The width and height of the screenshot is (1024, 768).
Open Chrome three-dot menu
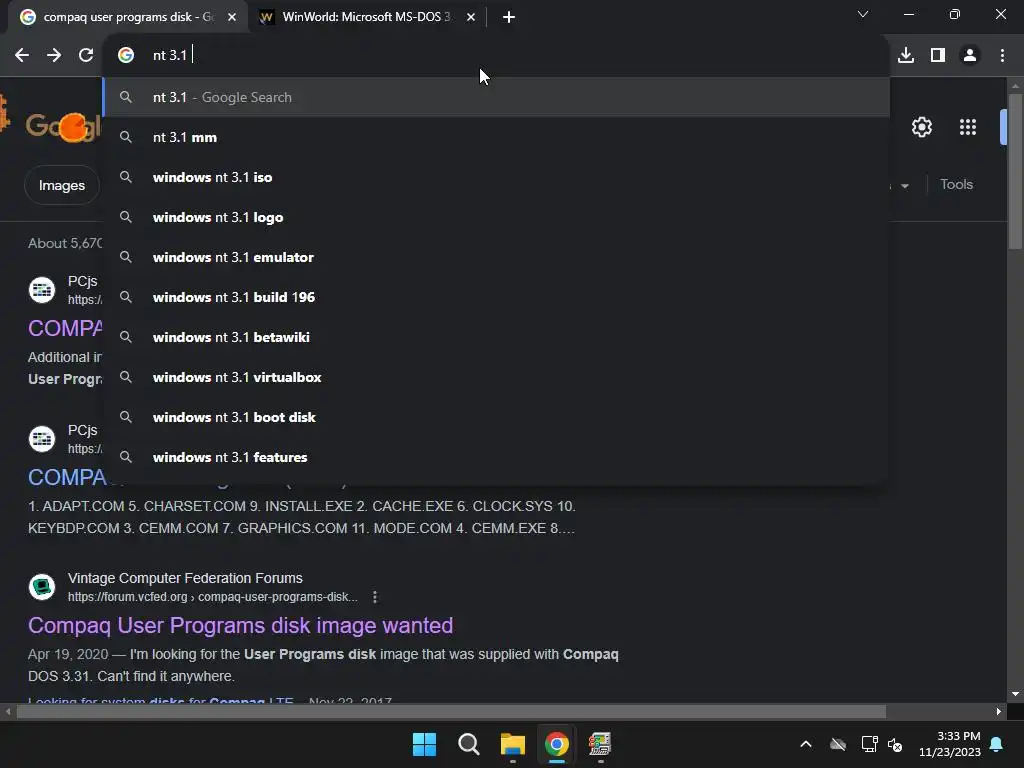[1002, 56]
